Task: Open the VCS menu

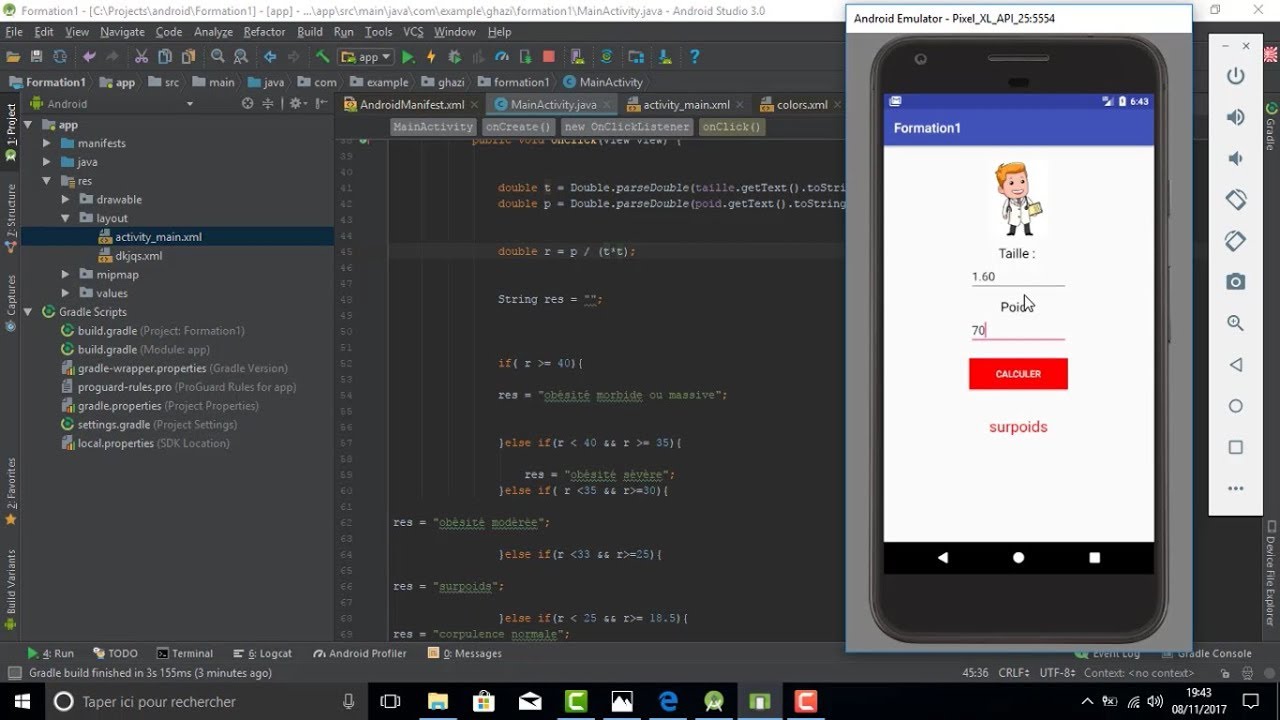Action: coord(413,32)
